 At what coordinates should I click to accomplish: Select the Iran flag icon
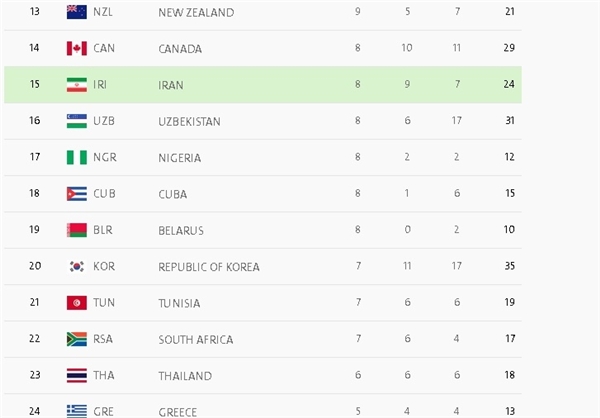pos(77,85)
